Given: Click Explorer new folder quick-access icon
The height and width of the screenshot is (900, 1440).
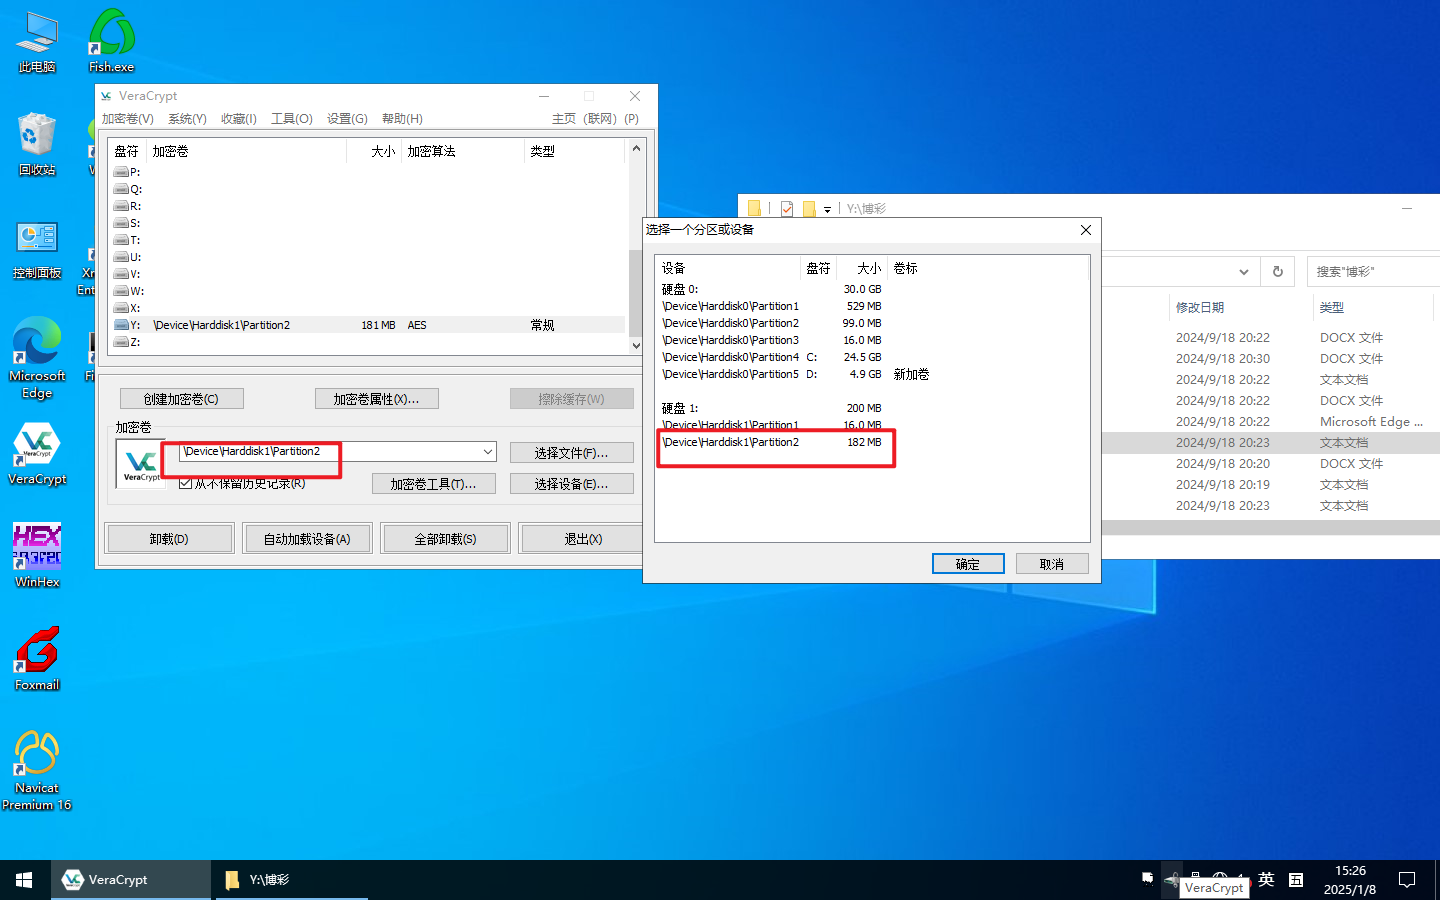Looking at the screenshot, I should coord(809,208).
